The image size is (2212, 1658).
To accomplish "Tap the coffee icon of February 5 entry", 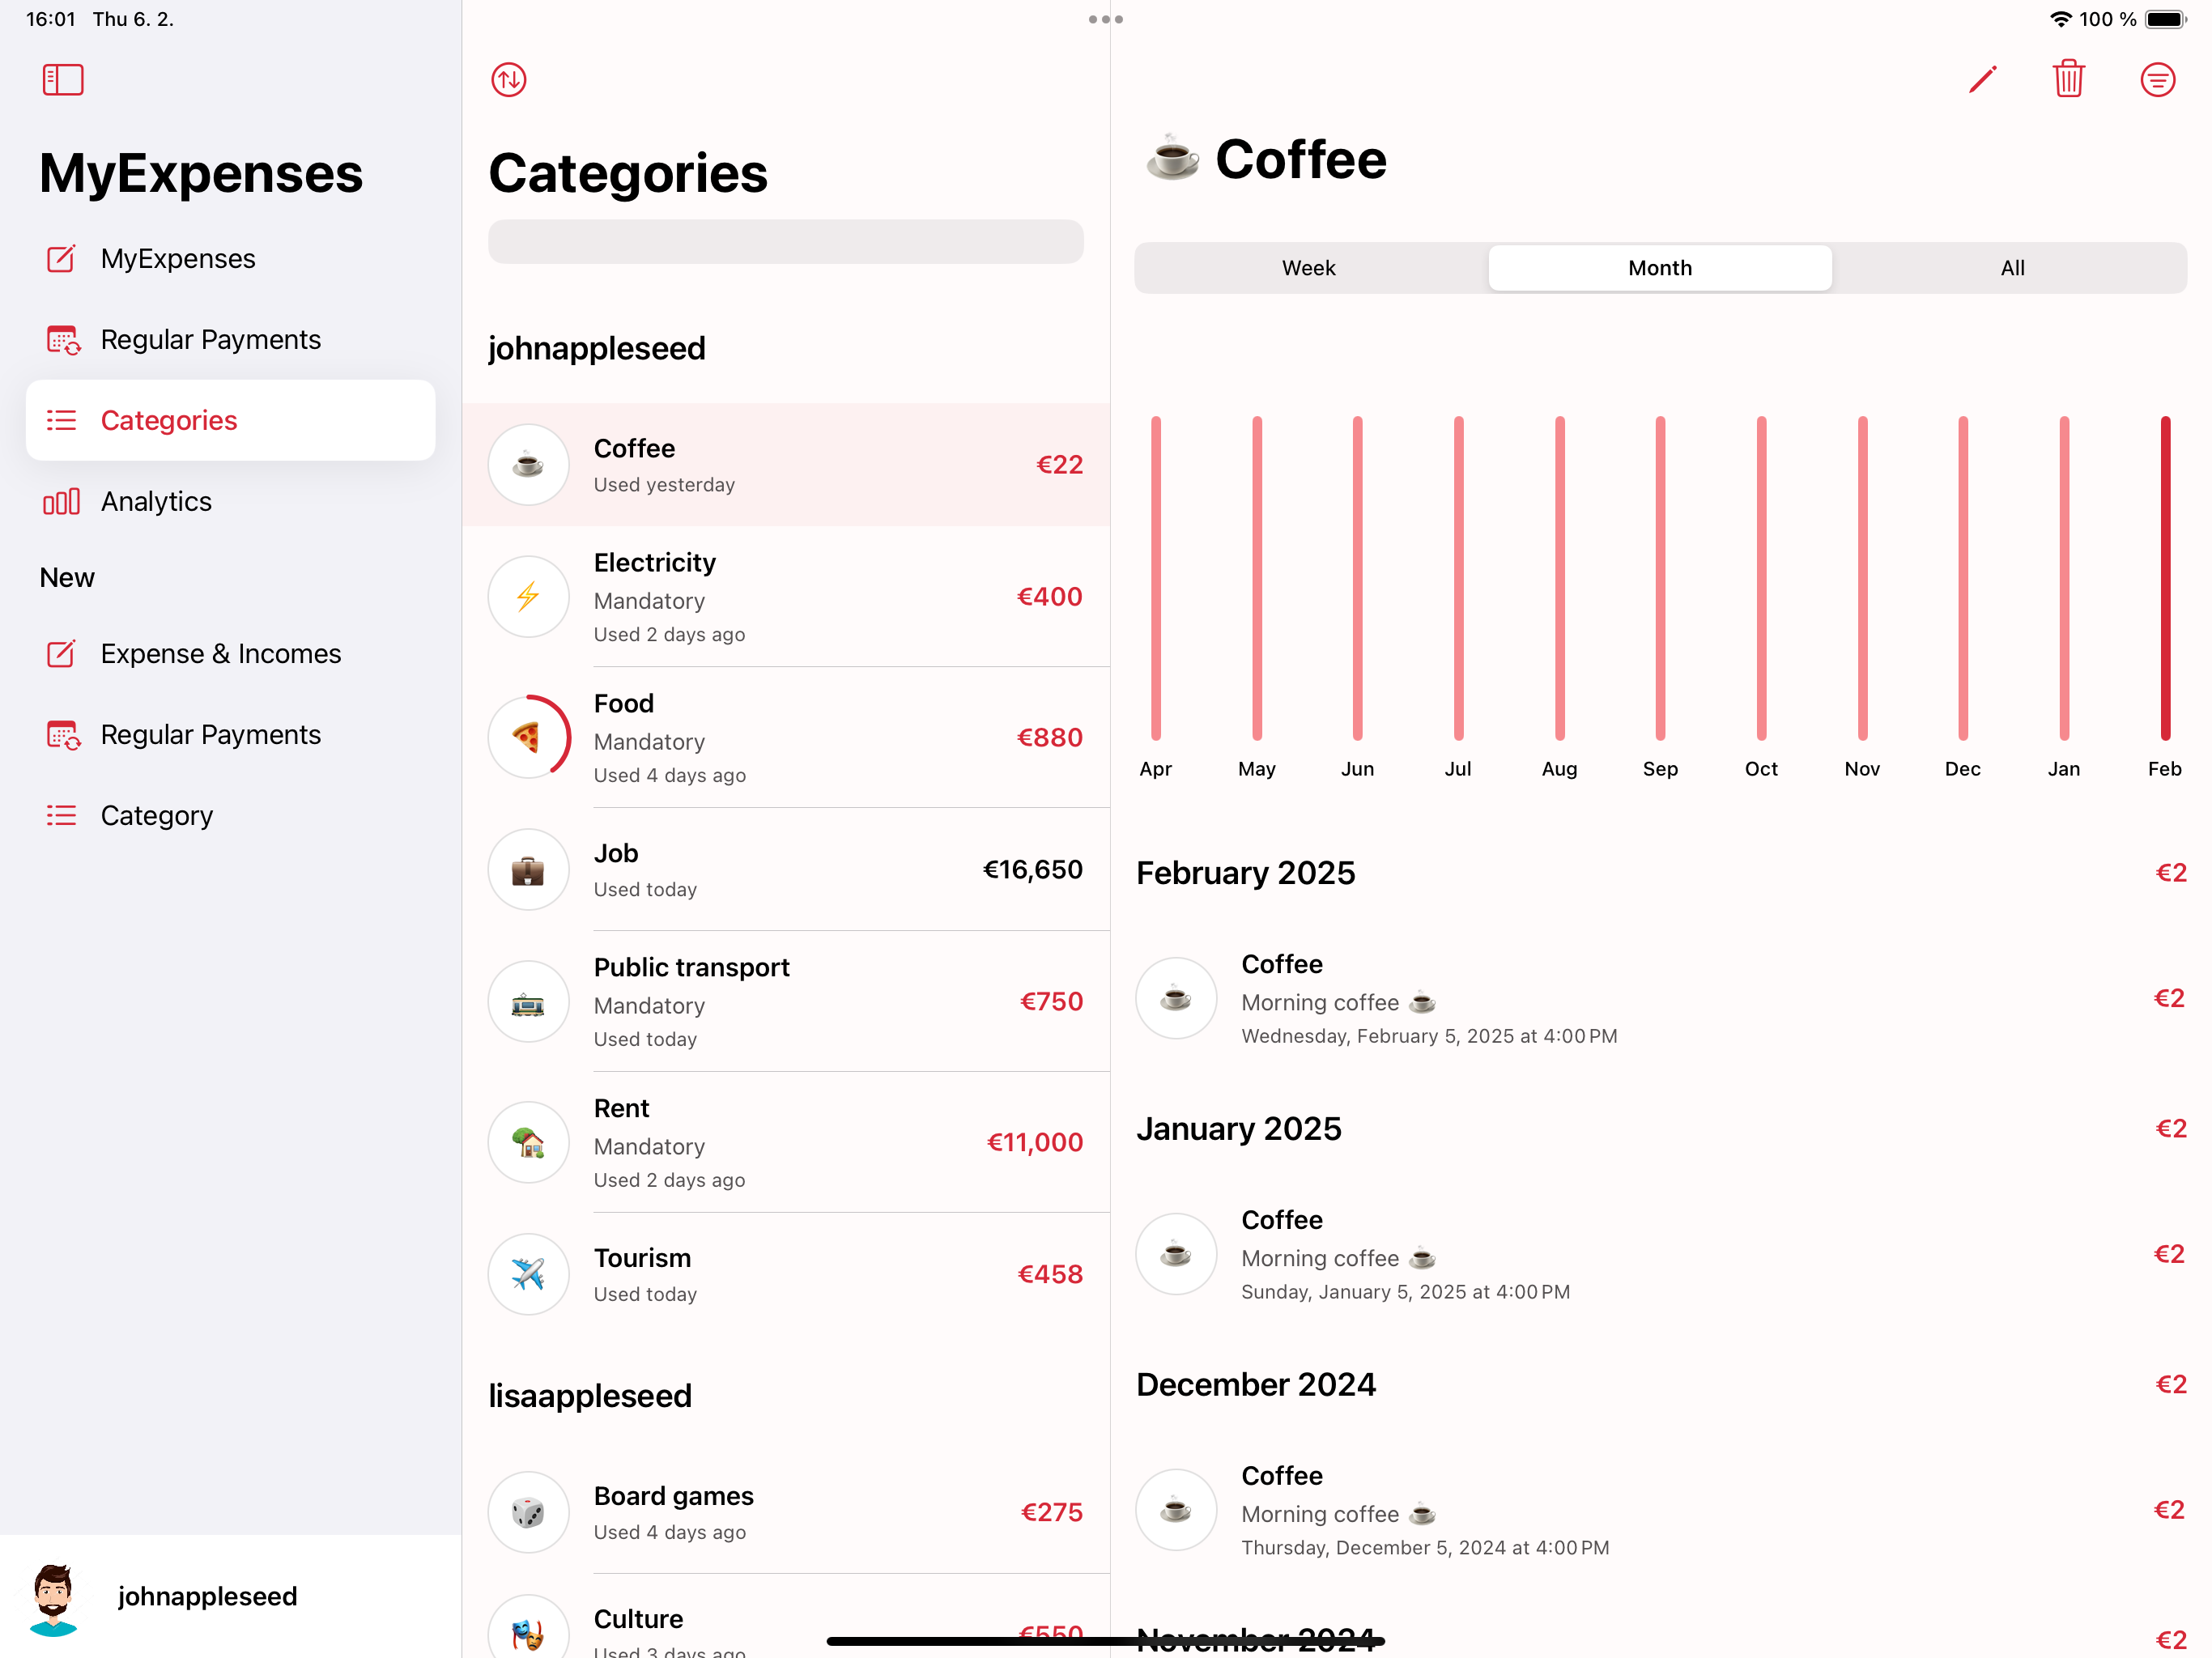I will [x=1176, y=999].
